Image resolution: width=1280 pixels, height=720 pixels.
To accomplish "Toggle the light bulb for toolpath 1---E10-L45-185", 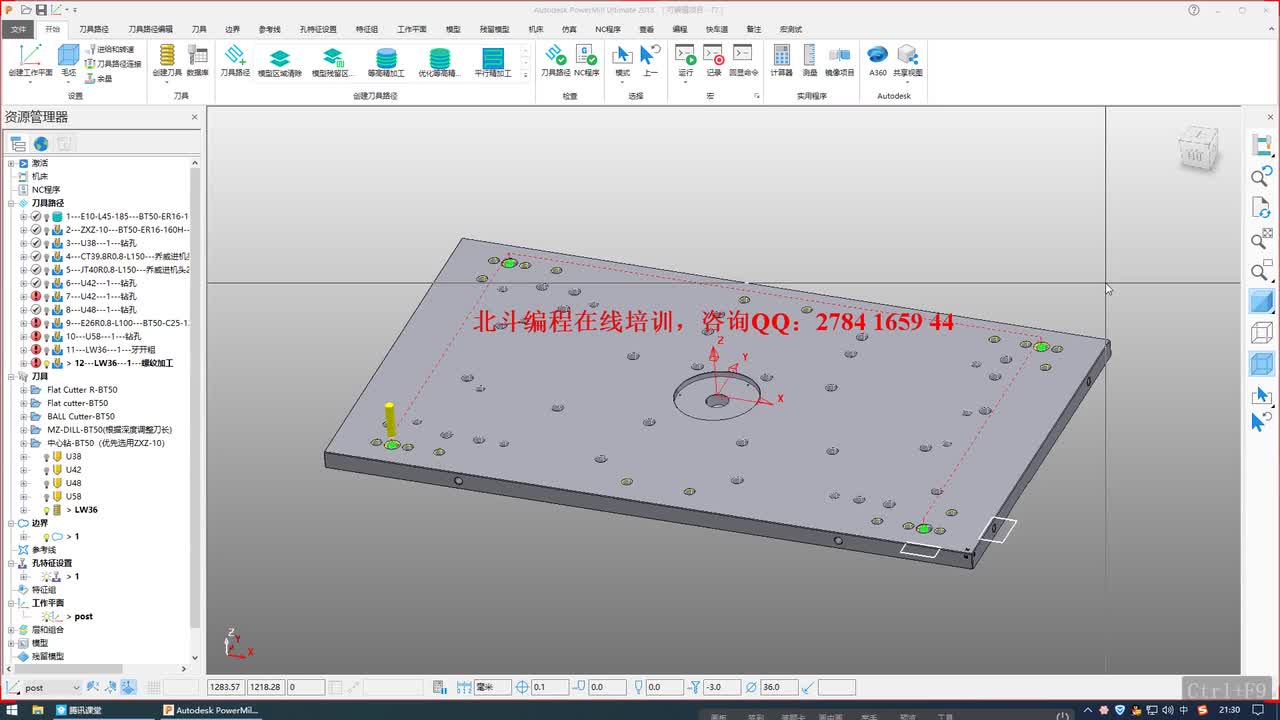I will coord(46,217).
